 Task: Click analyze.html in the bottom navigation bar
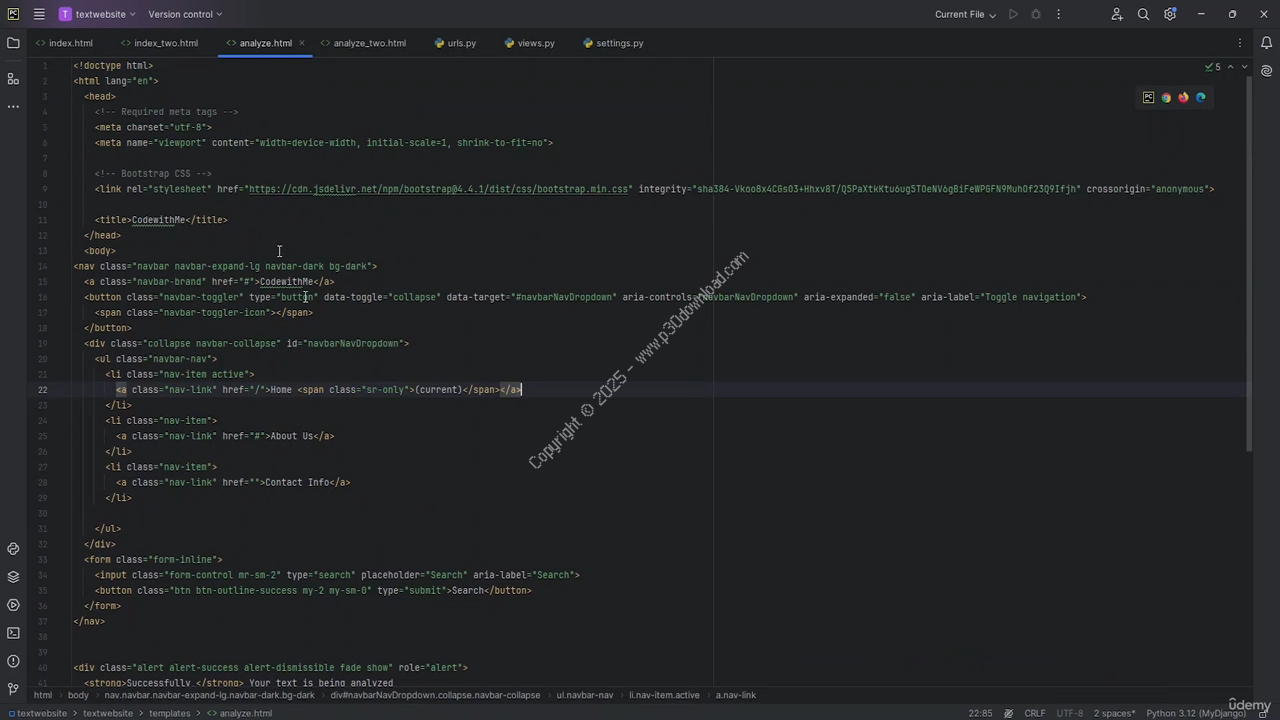click(240, 713)
